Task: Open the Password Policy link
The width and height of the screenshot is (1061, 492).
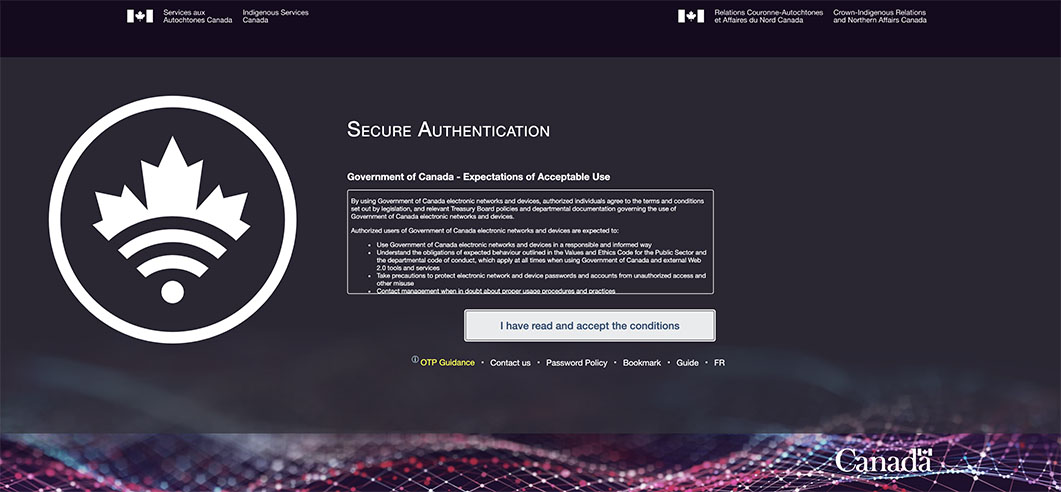Action: click(576, 362)
